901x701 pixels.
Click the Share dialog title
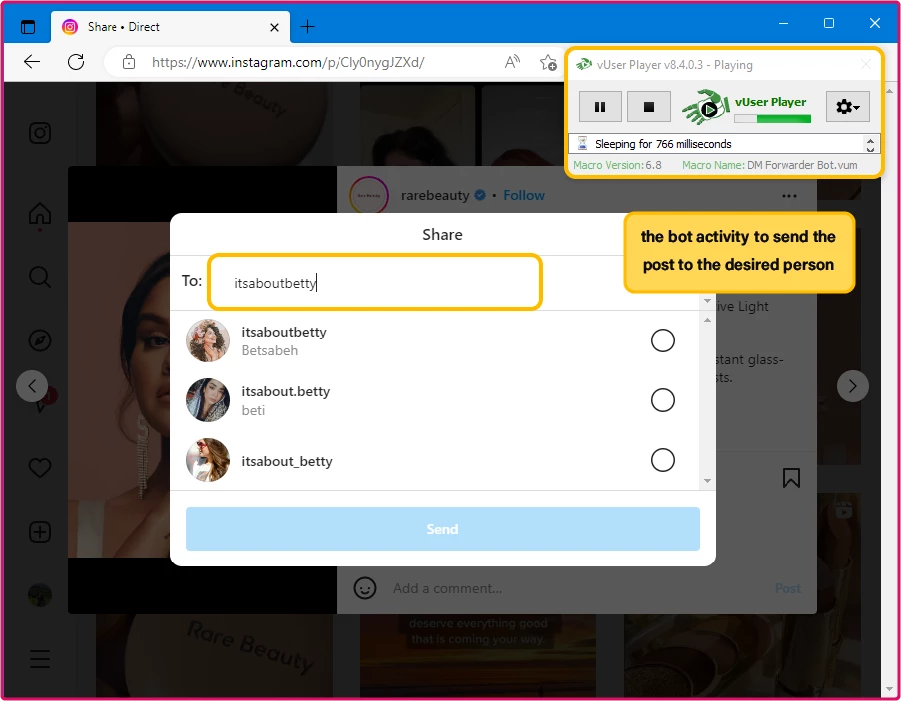tap(442, 234)
